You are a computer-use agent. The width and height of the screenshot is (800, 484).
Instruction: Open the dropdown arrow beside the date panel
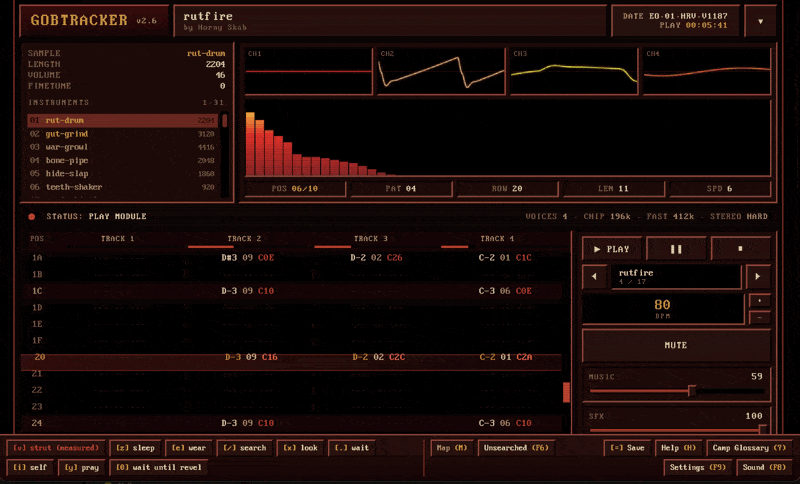point(760,21)
